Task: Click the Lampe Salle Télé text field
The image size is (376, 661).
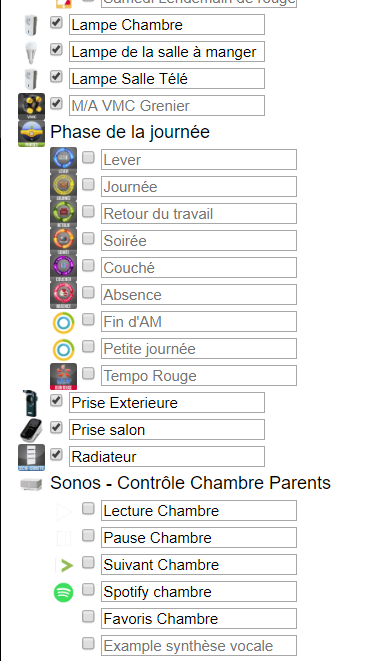Action: point(167,79)
